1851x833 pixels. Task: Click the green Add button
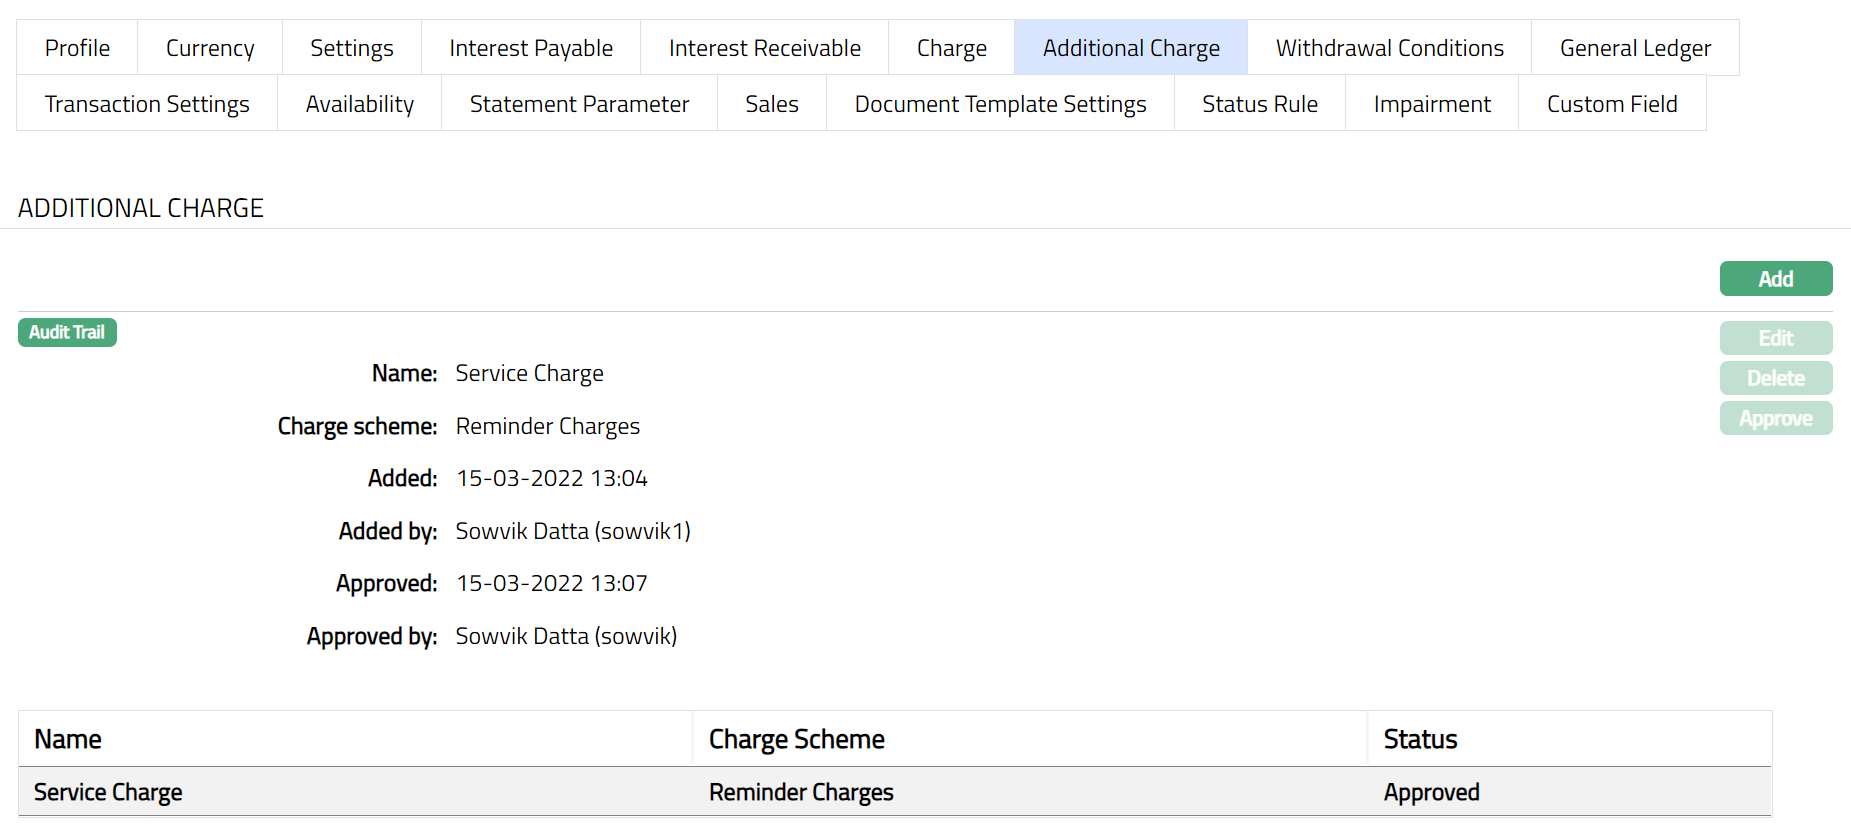pyautogui.click(x=1775, y=279)
